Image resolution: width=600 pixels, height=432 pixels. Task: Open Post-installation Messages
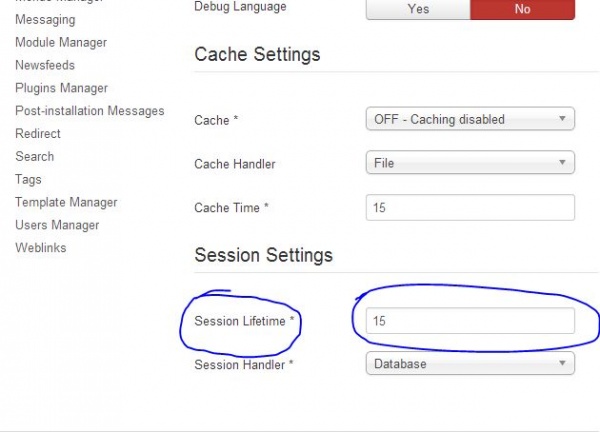[x=89, y=111]
